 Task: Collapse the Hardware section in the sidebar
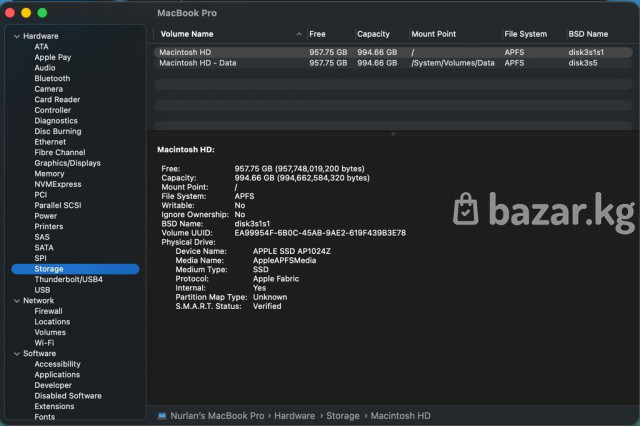pyautogui.click(x=15, y=36)
